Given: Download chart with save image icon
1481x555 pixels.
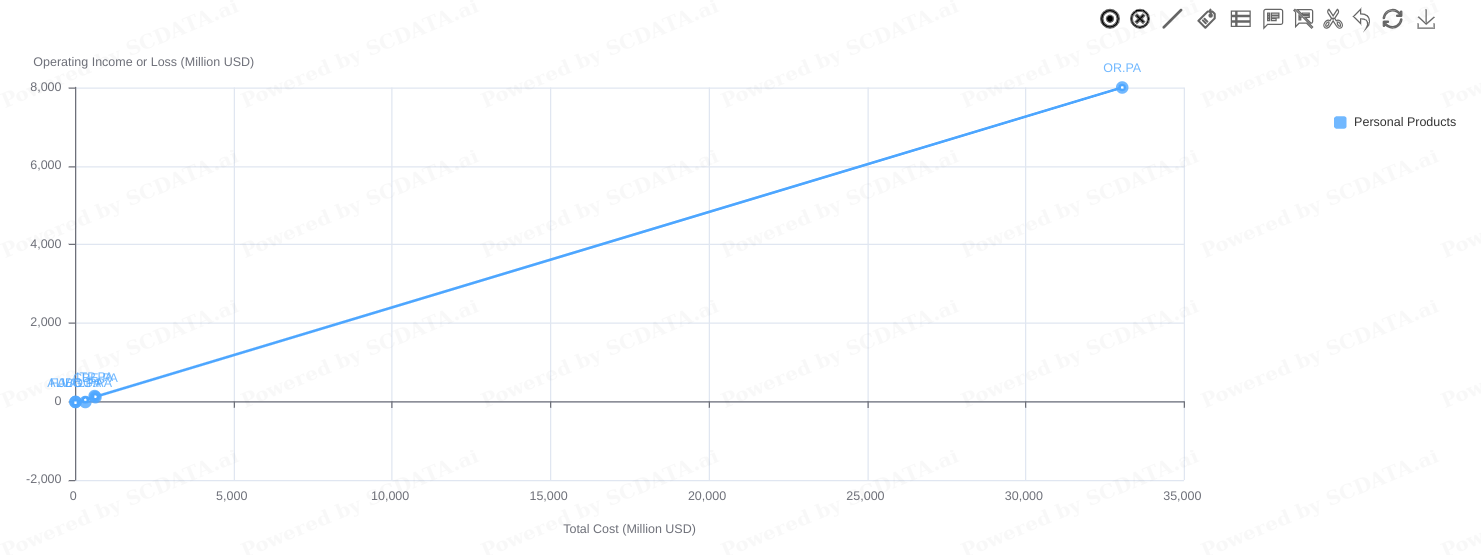Looking at the screenshot, I should click(1426, 18).
